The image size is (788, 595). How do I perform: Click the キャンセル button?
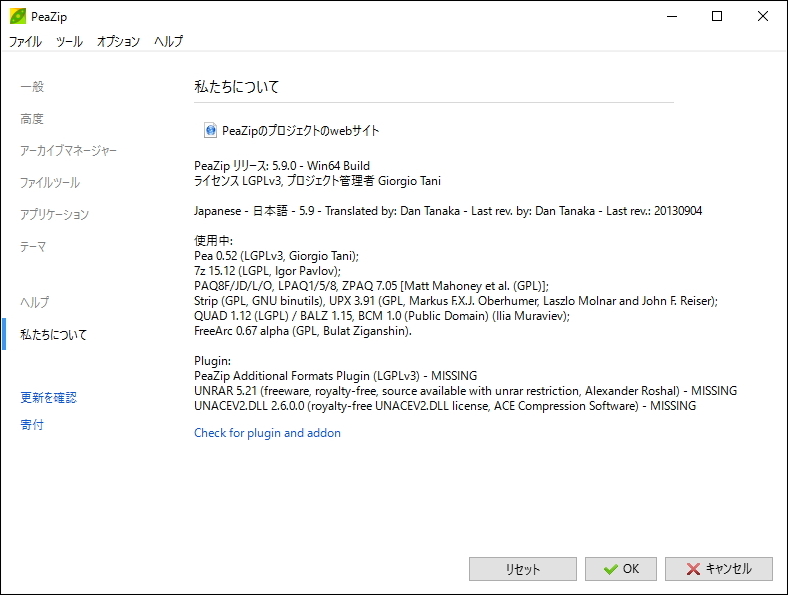719,569
